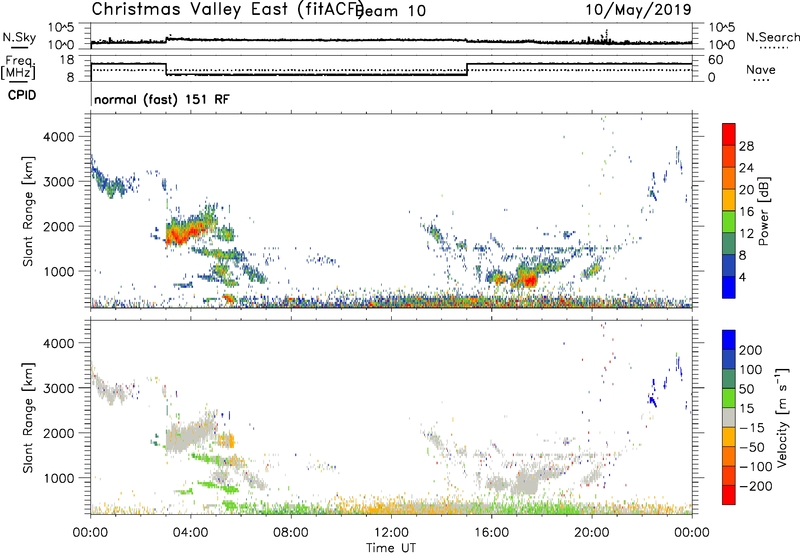
Task: Click the 'CPID' label
Action: point(22,95)
